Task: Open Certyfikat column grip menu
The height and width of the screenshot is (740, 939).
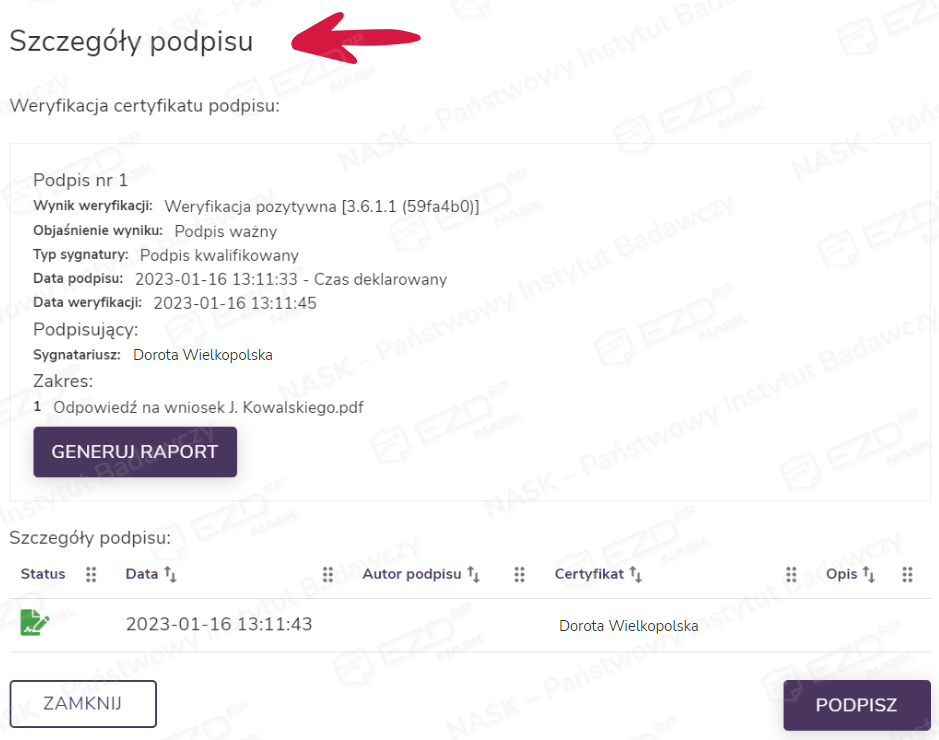Action: 791,575
